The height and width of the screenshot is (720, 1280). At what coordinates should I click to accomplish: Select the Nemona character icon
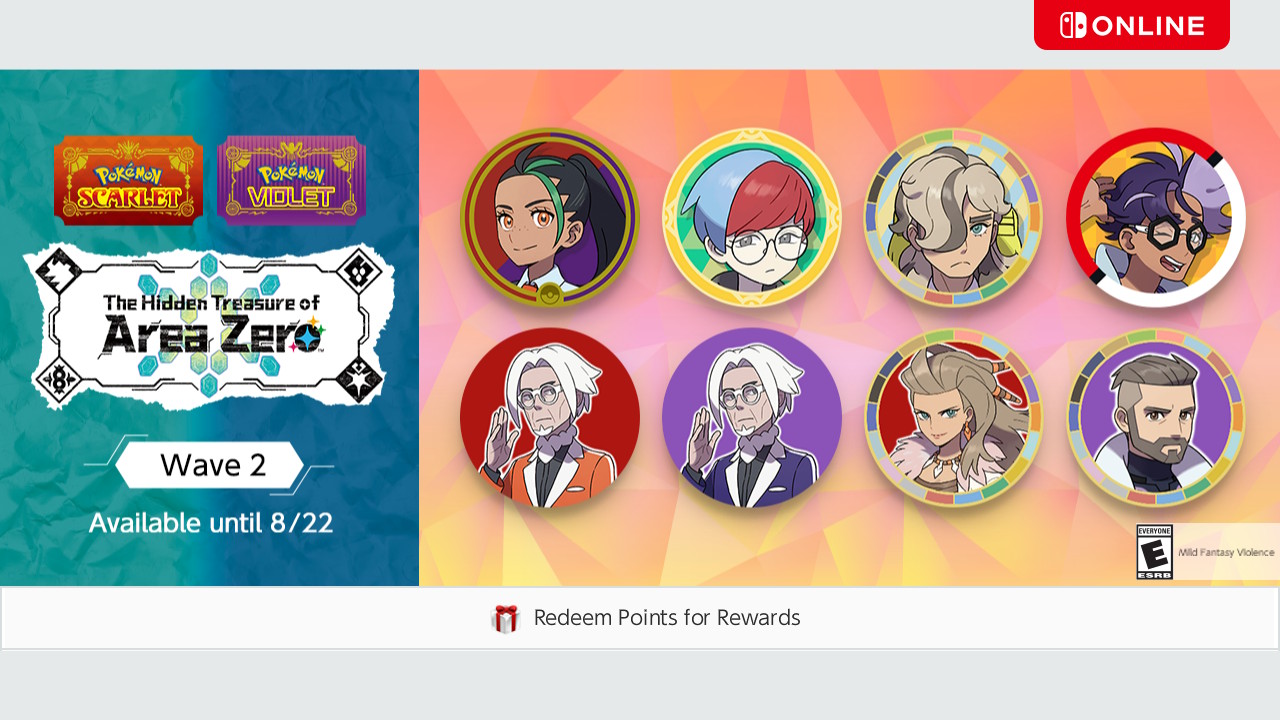pos(549,217)
